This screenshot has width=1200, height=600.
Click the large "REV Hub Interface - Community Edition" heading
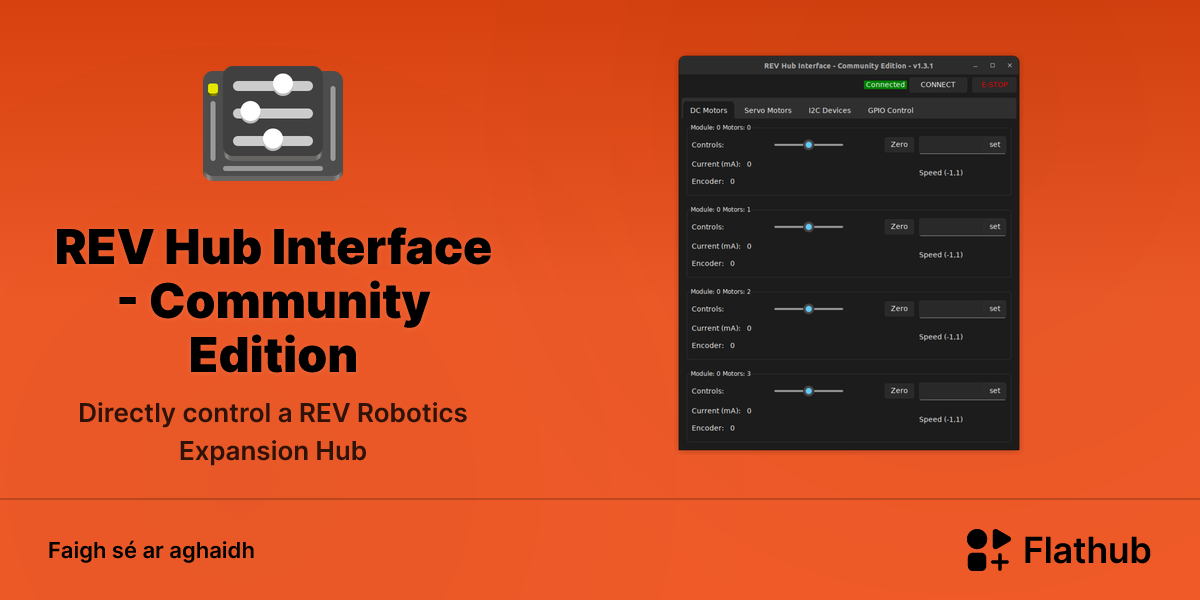pos(273,301)
